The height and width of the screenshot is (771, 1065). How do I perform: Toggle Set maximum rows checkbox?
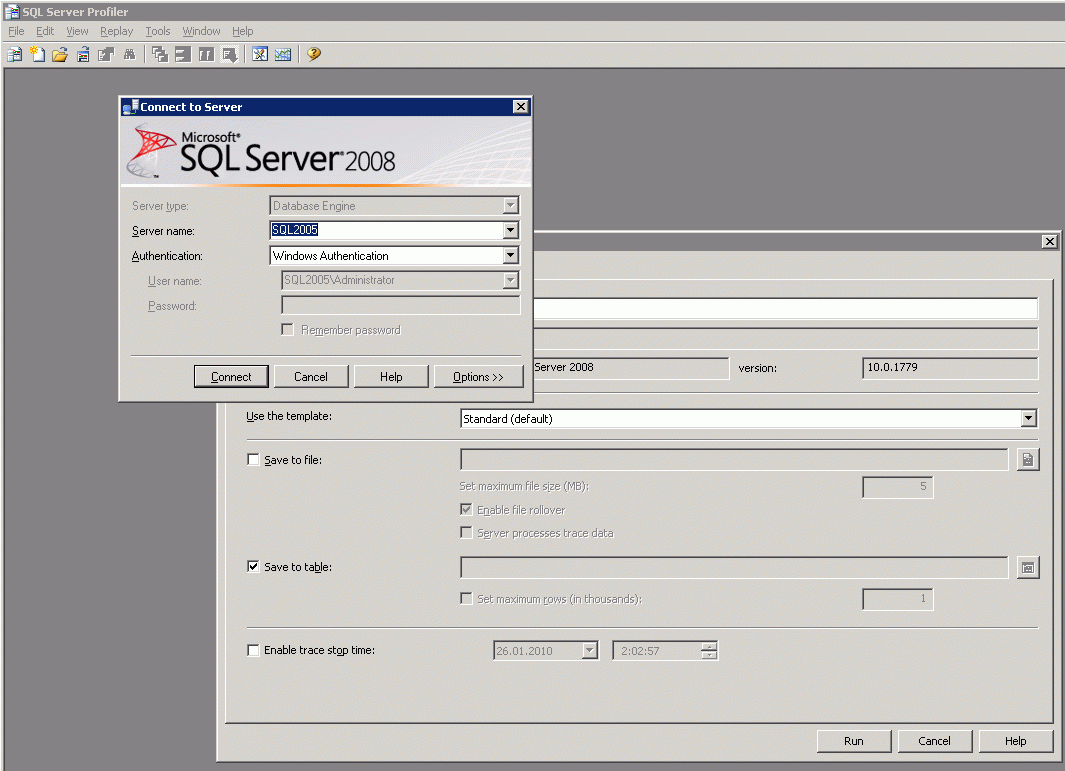point(466,598)
